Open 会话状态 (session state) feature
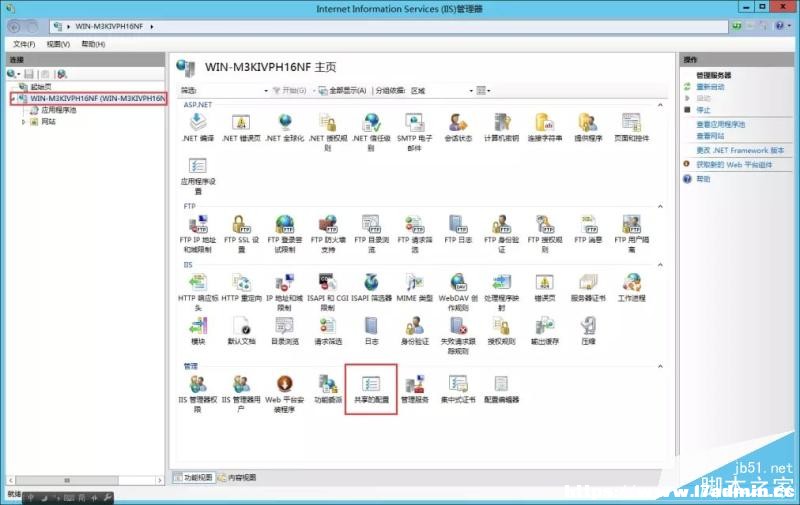 458,128
